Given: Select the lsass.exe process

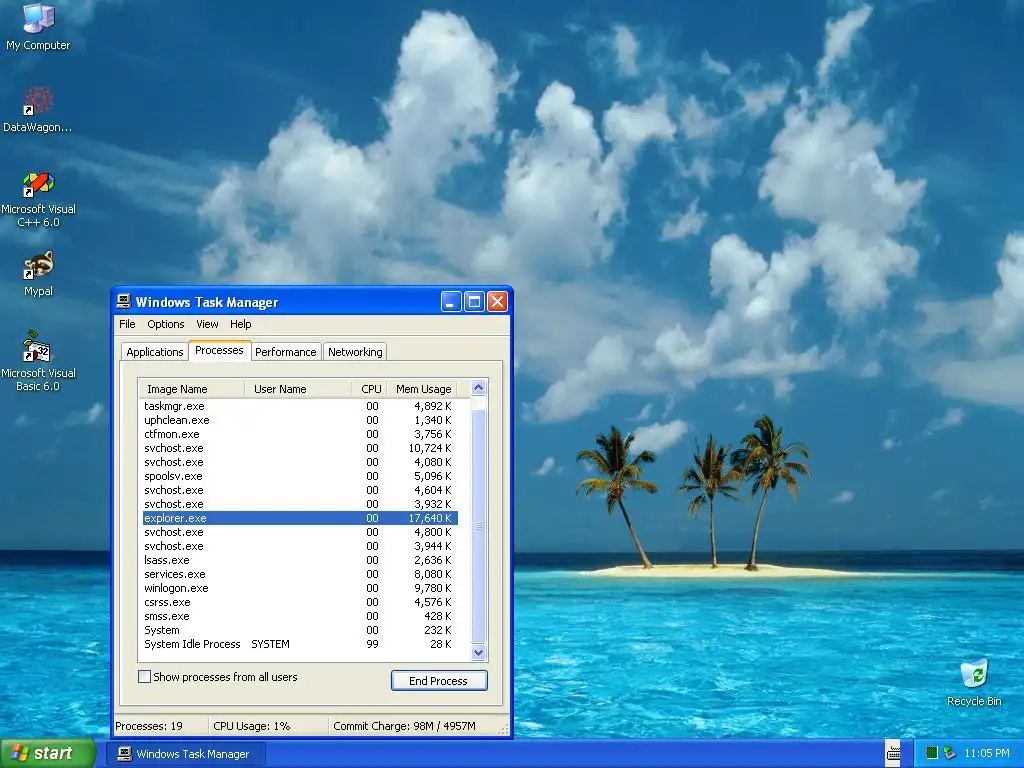Looking at the screenshot, I should tap(300, 560).
